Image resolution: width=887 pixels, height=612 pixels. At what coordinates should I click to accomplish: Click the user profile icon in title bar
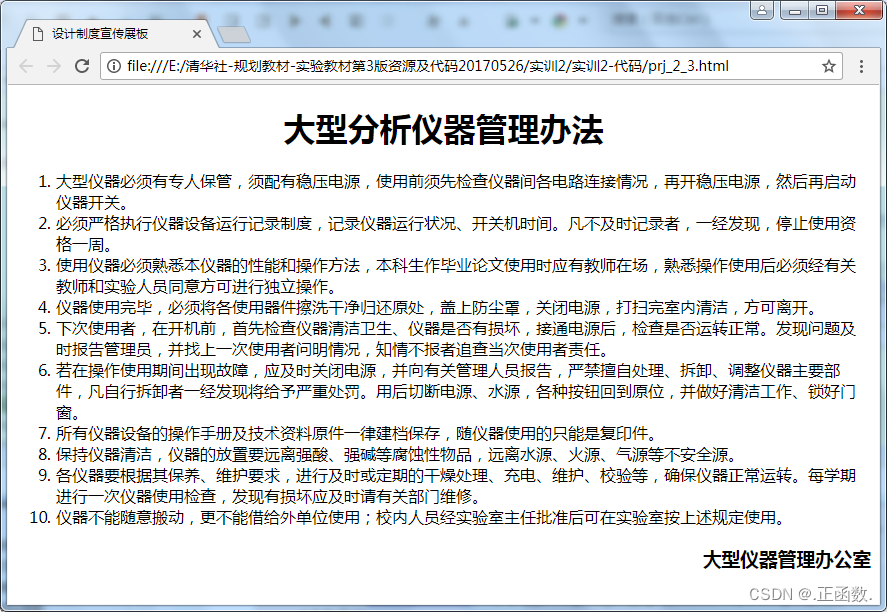coord(762,10)
